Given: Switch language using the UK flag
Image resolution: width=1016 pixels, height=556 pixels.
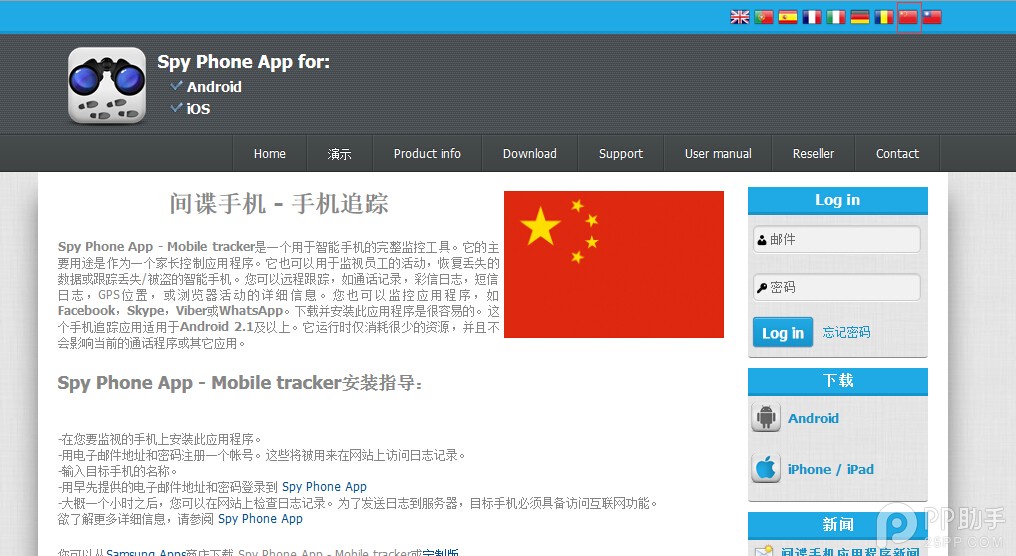Looking at the screenshot, I should 740,17.
